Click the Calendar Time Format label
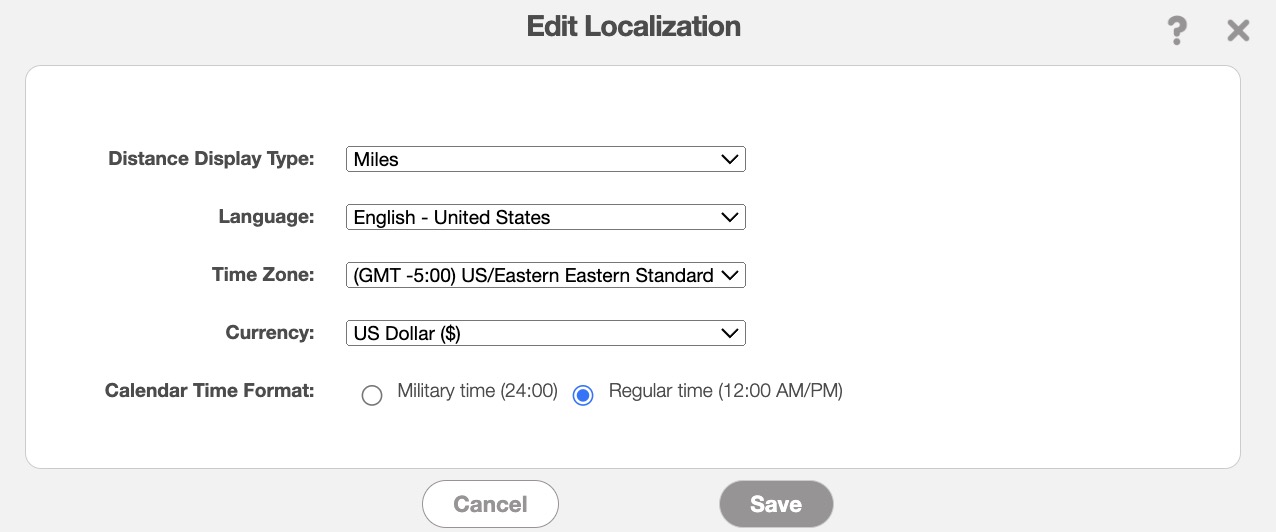 point(209,391)
